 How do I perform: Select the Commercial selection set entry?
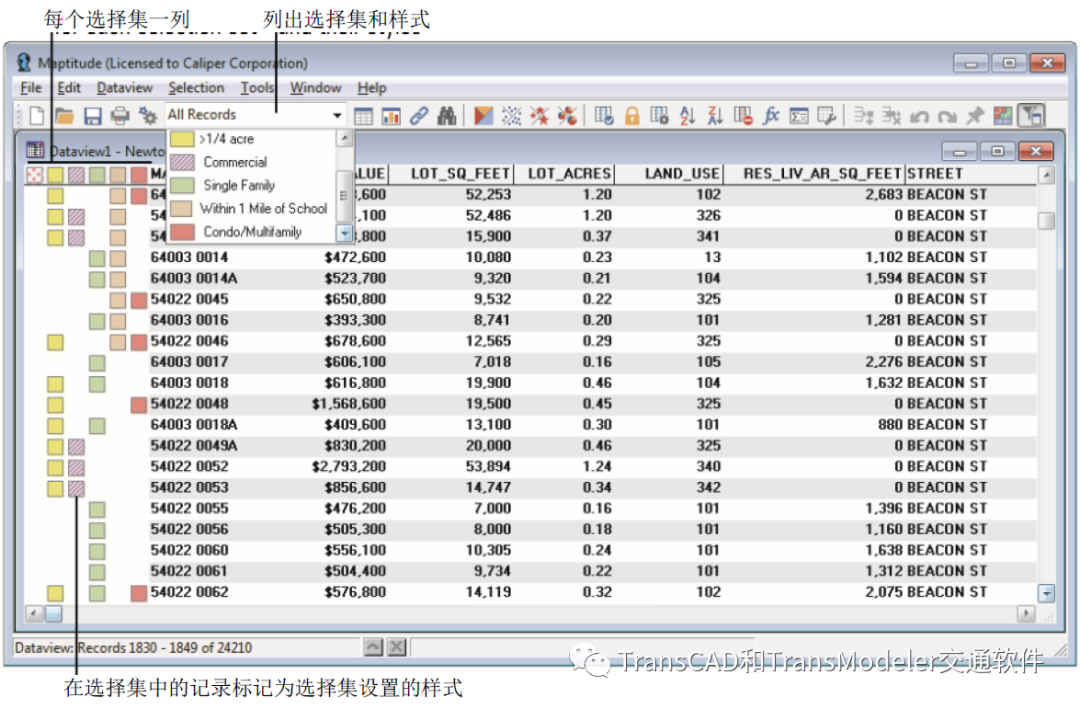point(236,161)
